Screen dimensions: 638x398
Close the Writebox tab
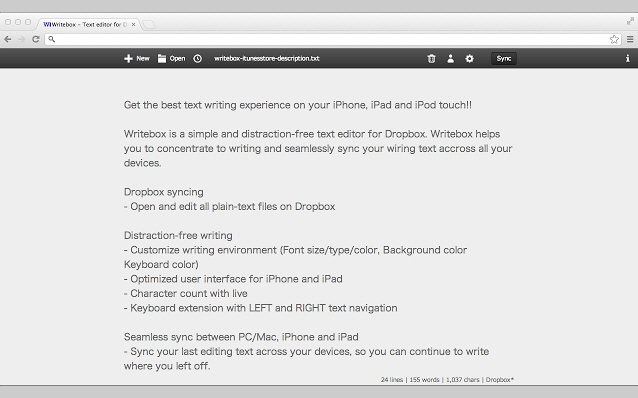pos(133,24)
